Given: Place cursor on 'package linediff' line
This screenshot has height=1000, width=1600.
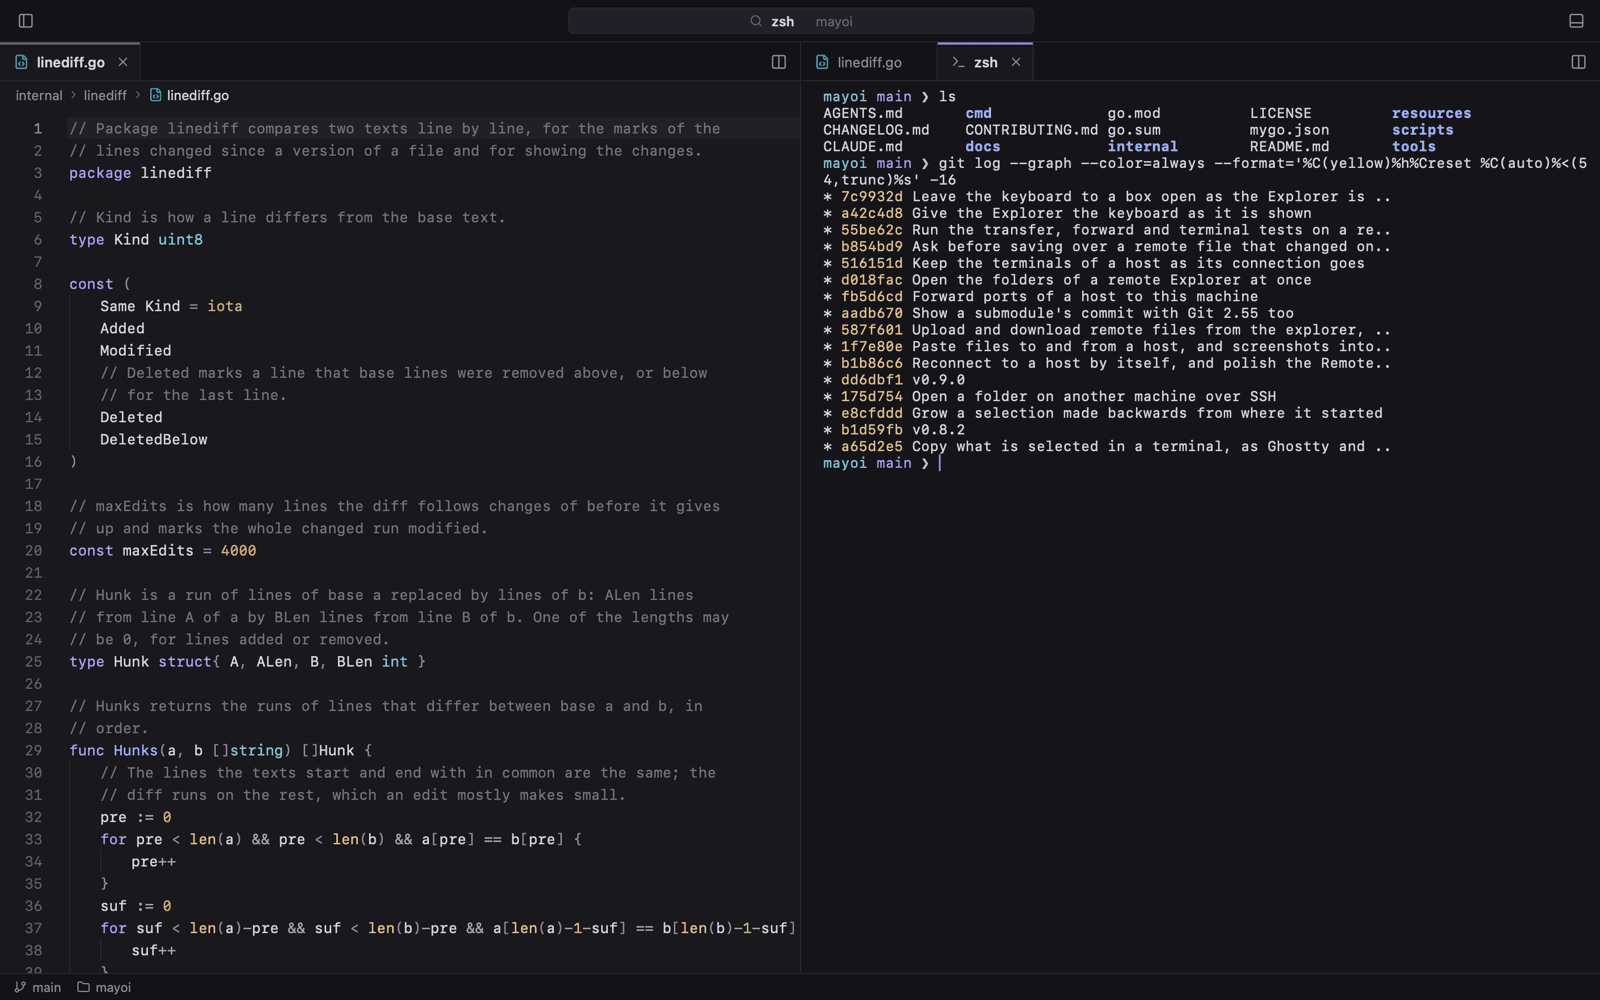Looking at the screenshot, I should pyautogui.click(x=140, y=173).
